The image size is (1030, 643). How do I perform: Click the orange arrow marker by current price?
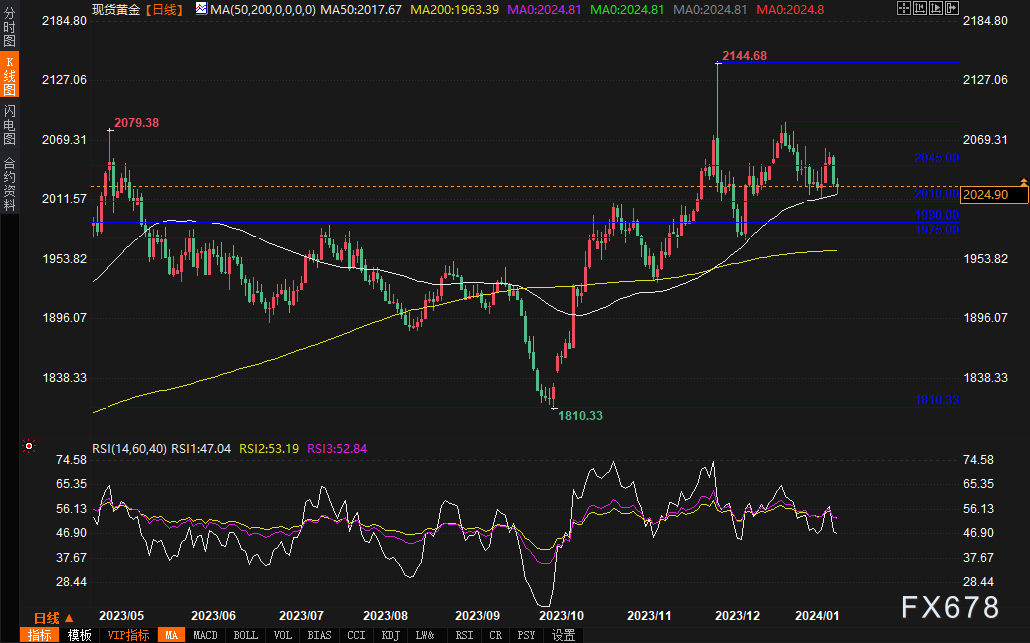[x=1023, y=181]
